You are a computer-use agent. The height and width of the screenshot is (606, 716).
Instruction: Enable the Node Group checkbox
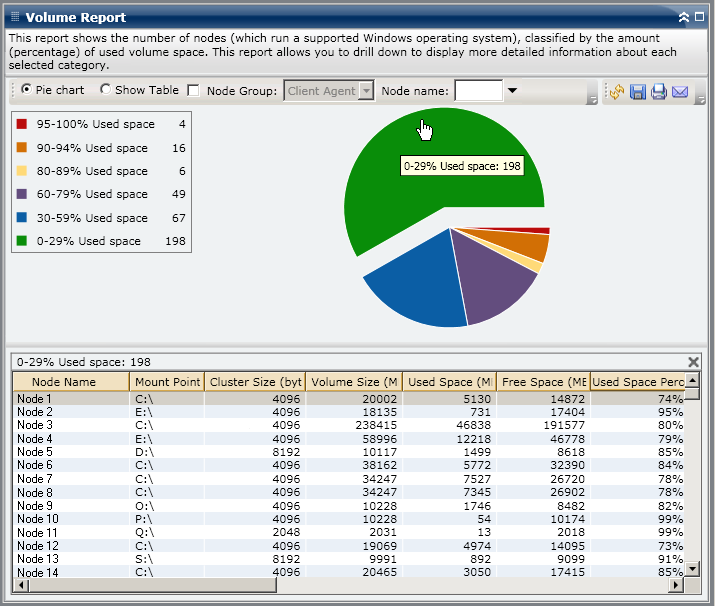click(193, 90)
